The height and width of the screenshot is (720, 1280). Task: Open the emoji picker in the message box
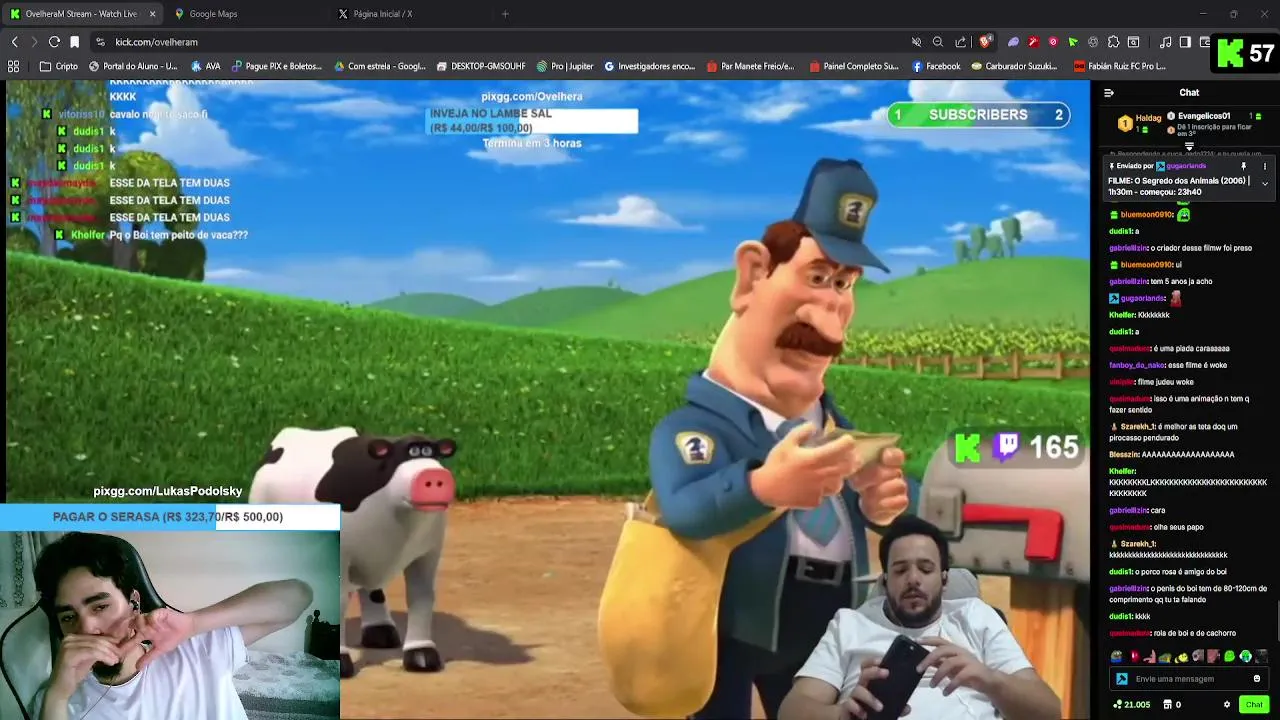(x=1257, y=679)
